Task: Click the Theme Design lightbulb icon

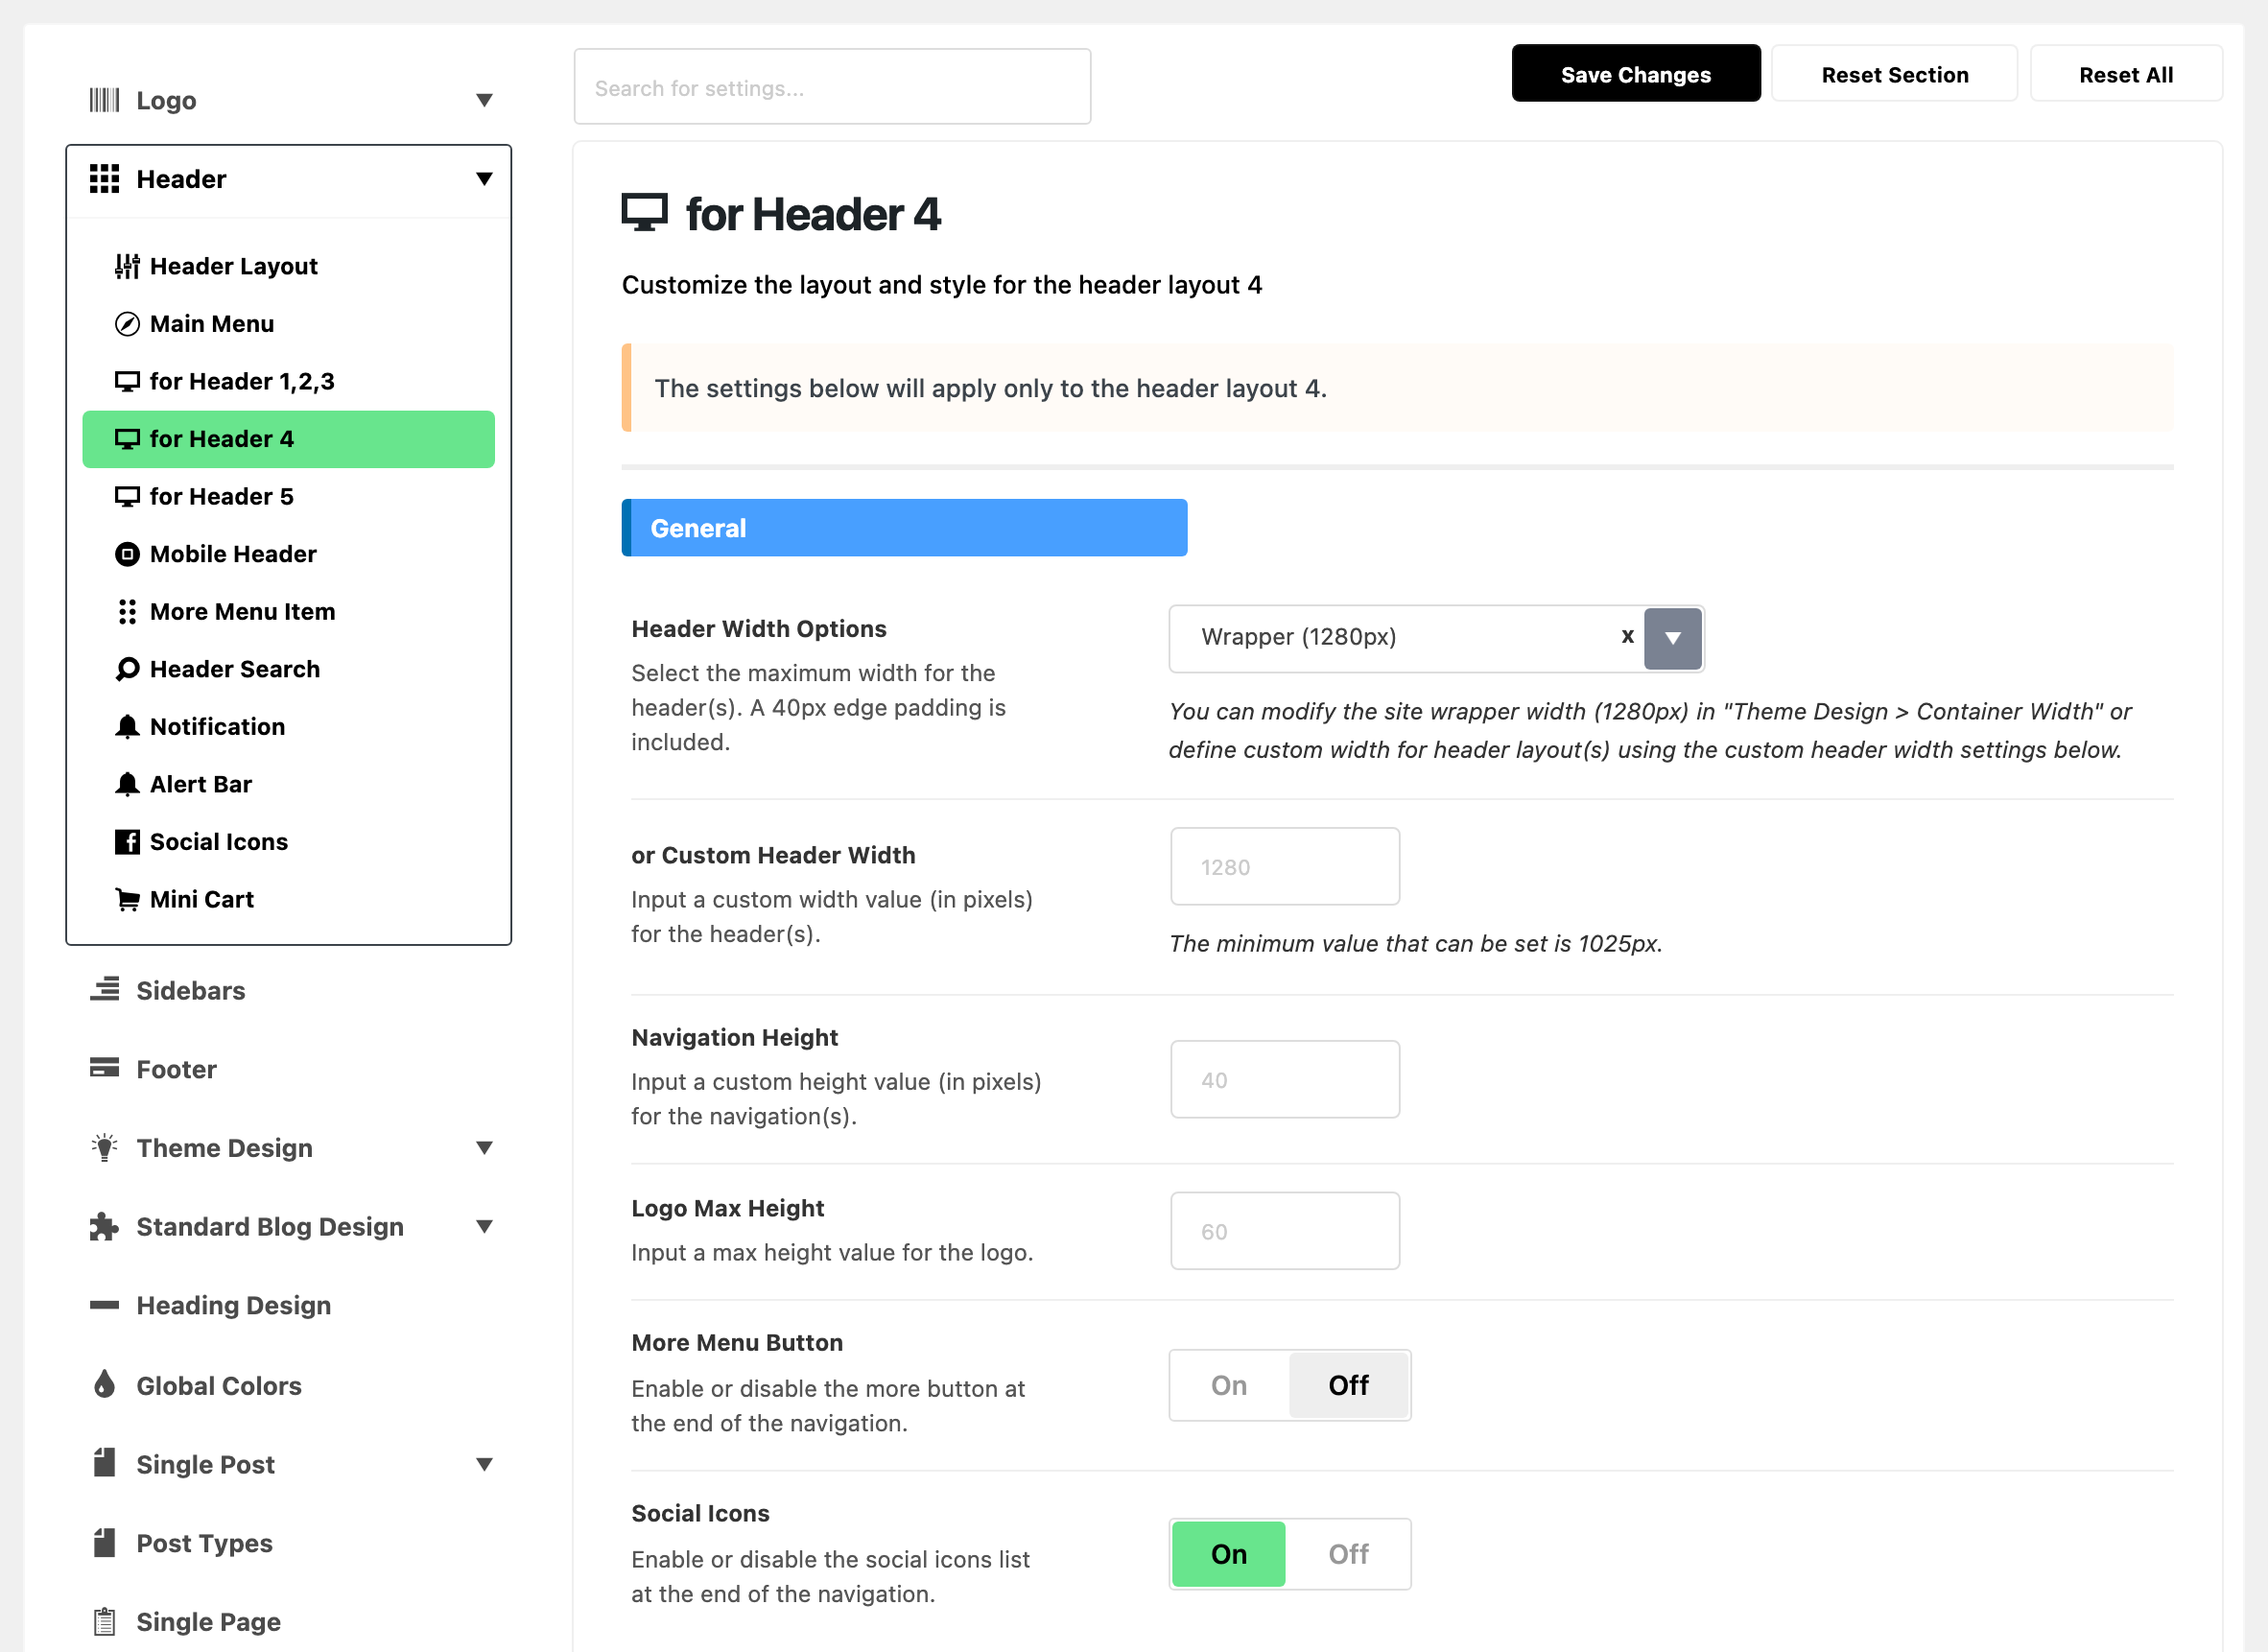Action: click(104, 1147)
